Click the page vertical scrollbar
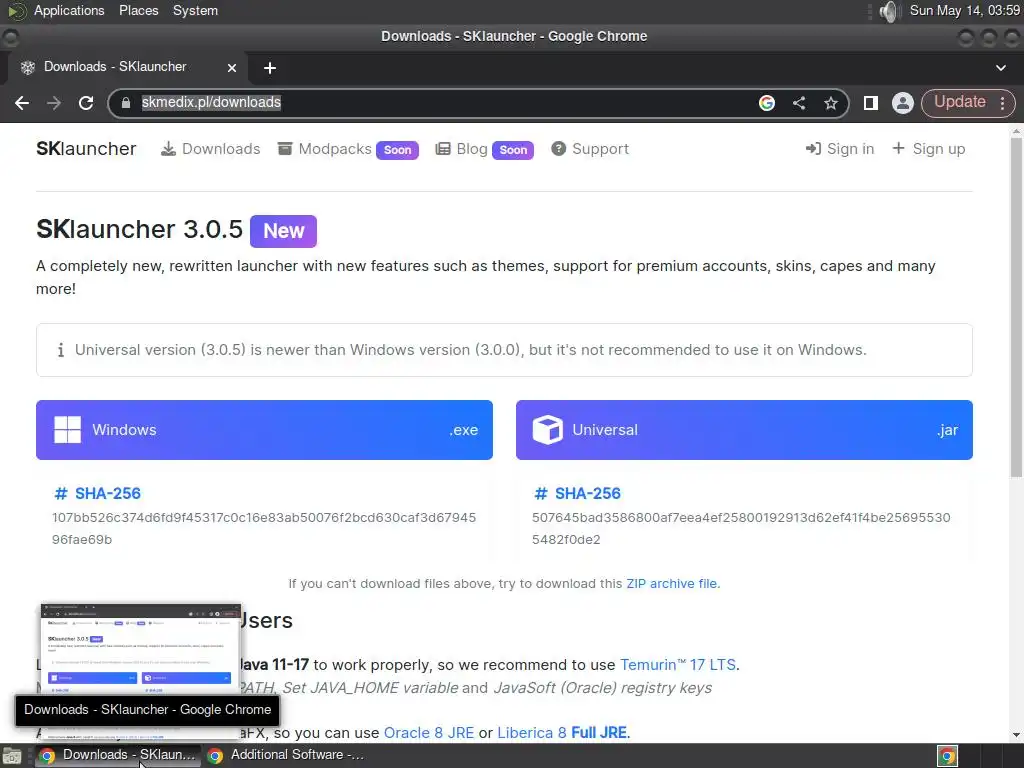 click(1016, 307)
